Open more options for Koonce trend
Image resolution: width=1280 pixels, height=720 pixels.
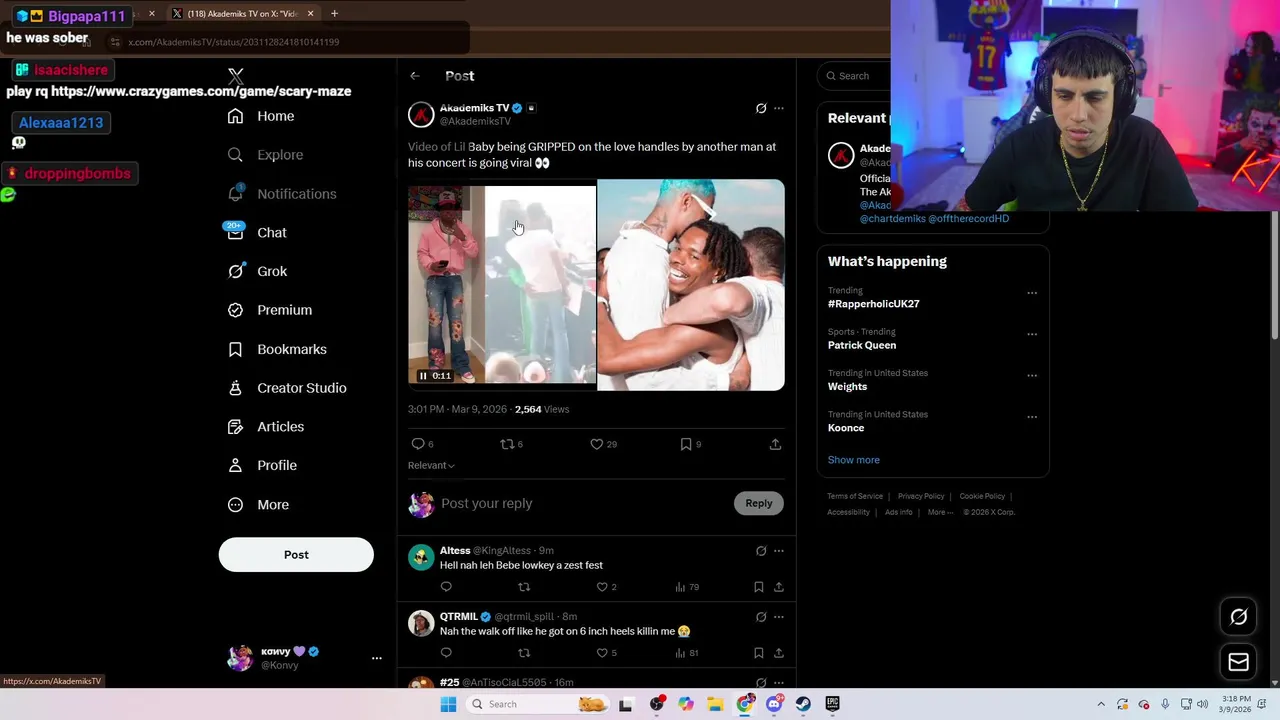(x=1032, y=417)
